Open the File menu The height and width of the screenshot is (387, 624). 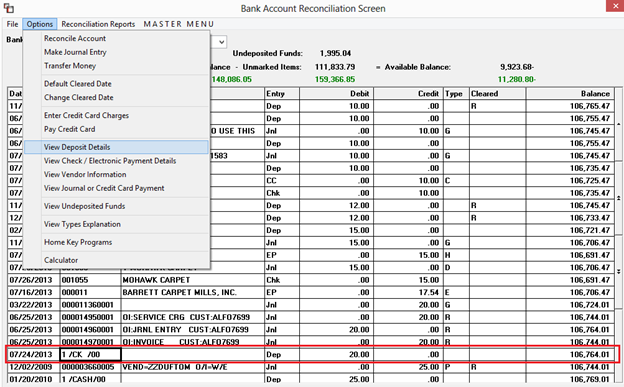(x=12, y=24)
